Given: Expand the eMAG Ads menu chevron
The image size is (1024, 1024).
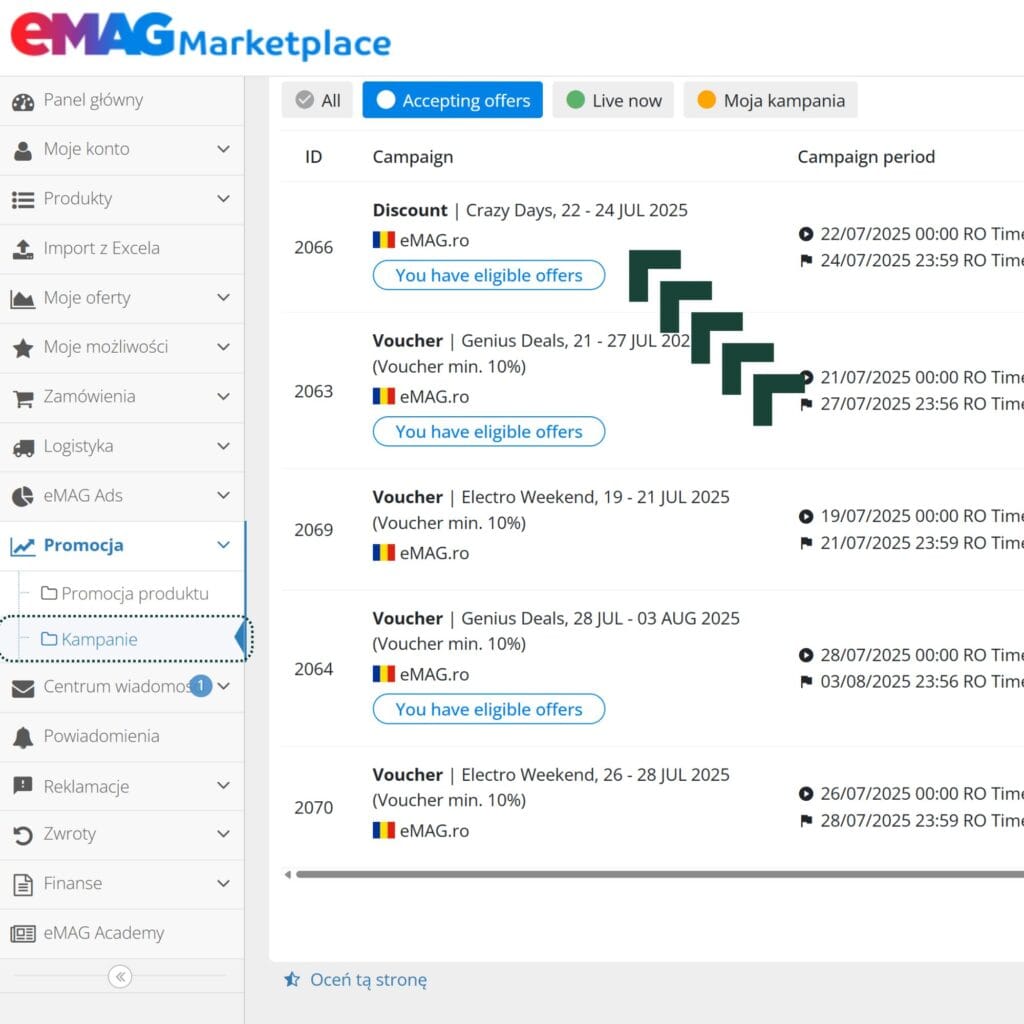Looking at the screenshot, I should pyautogui.click(x=223, y=496).
